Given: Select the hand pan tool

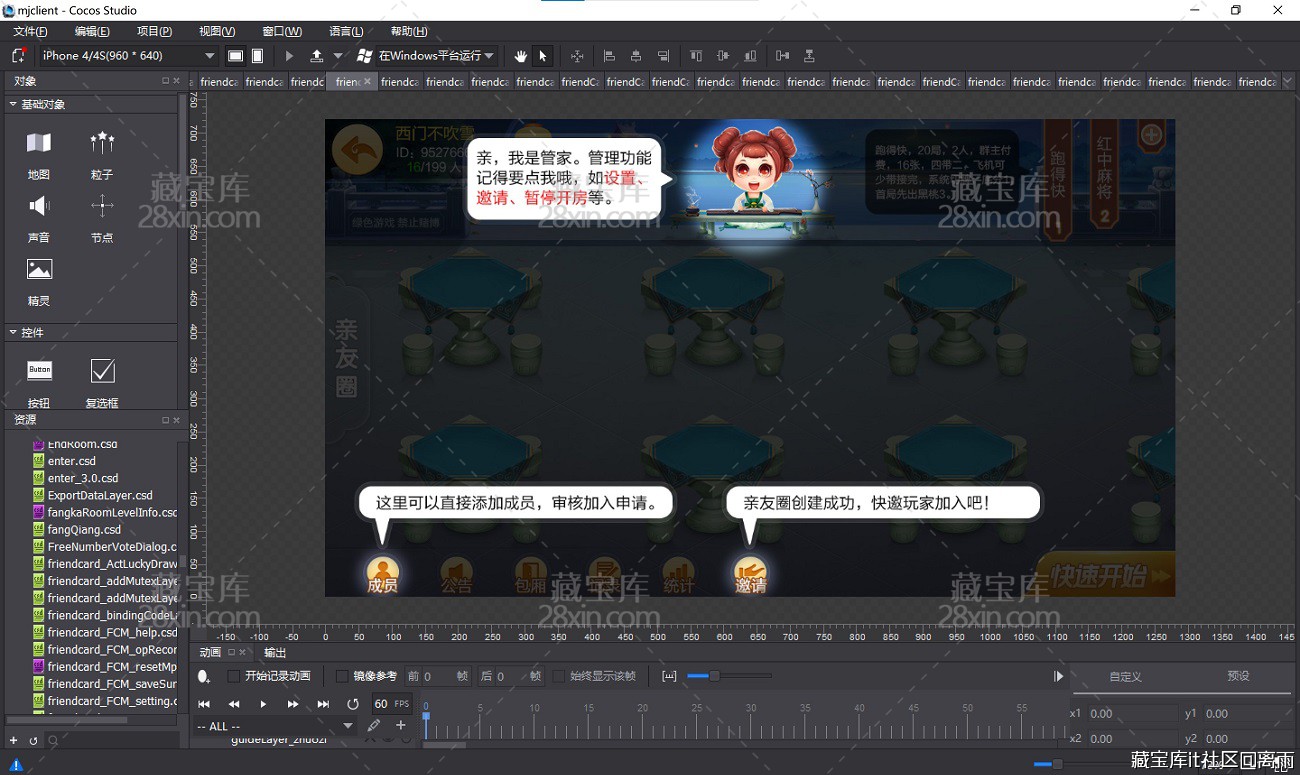Looking at the screenshot, I should tap(520, 56).
